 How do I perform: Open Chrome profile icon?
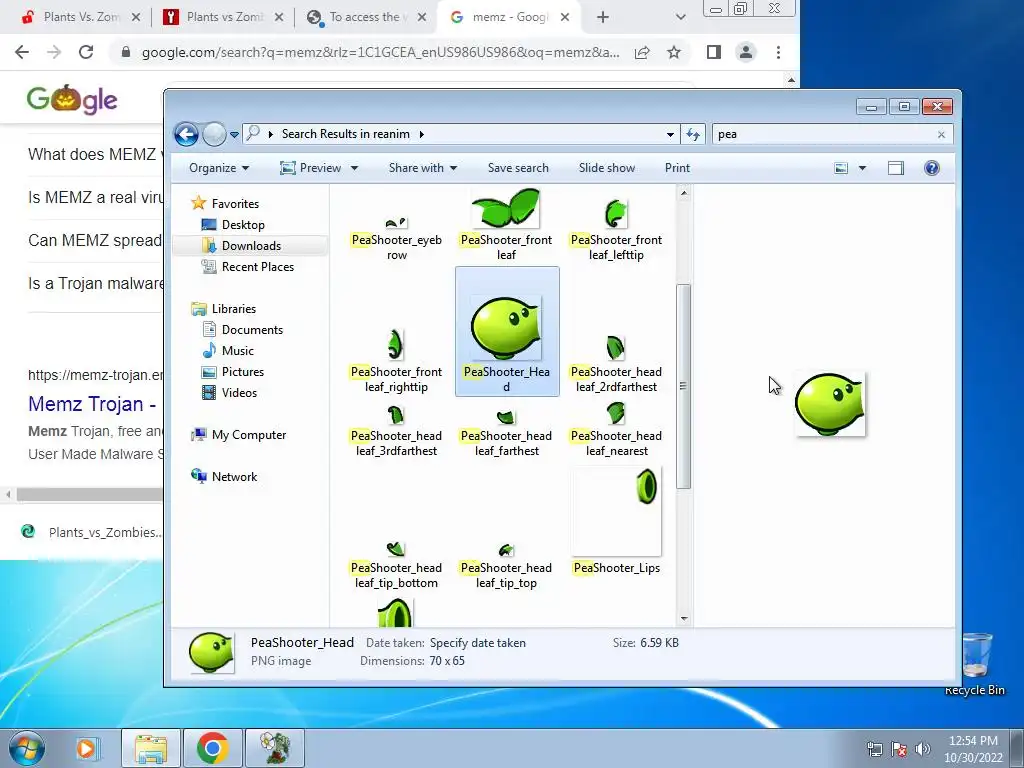point(746,52)
